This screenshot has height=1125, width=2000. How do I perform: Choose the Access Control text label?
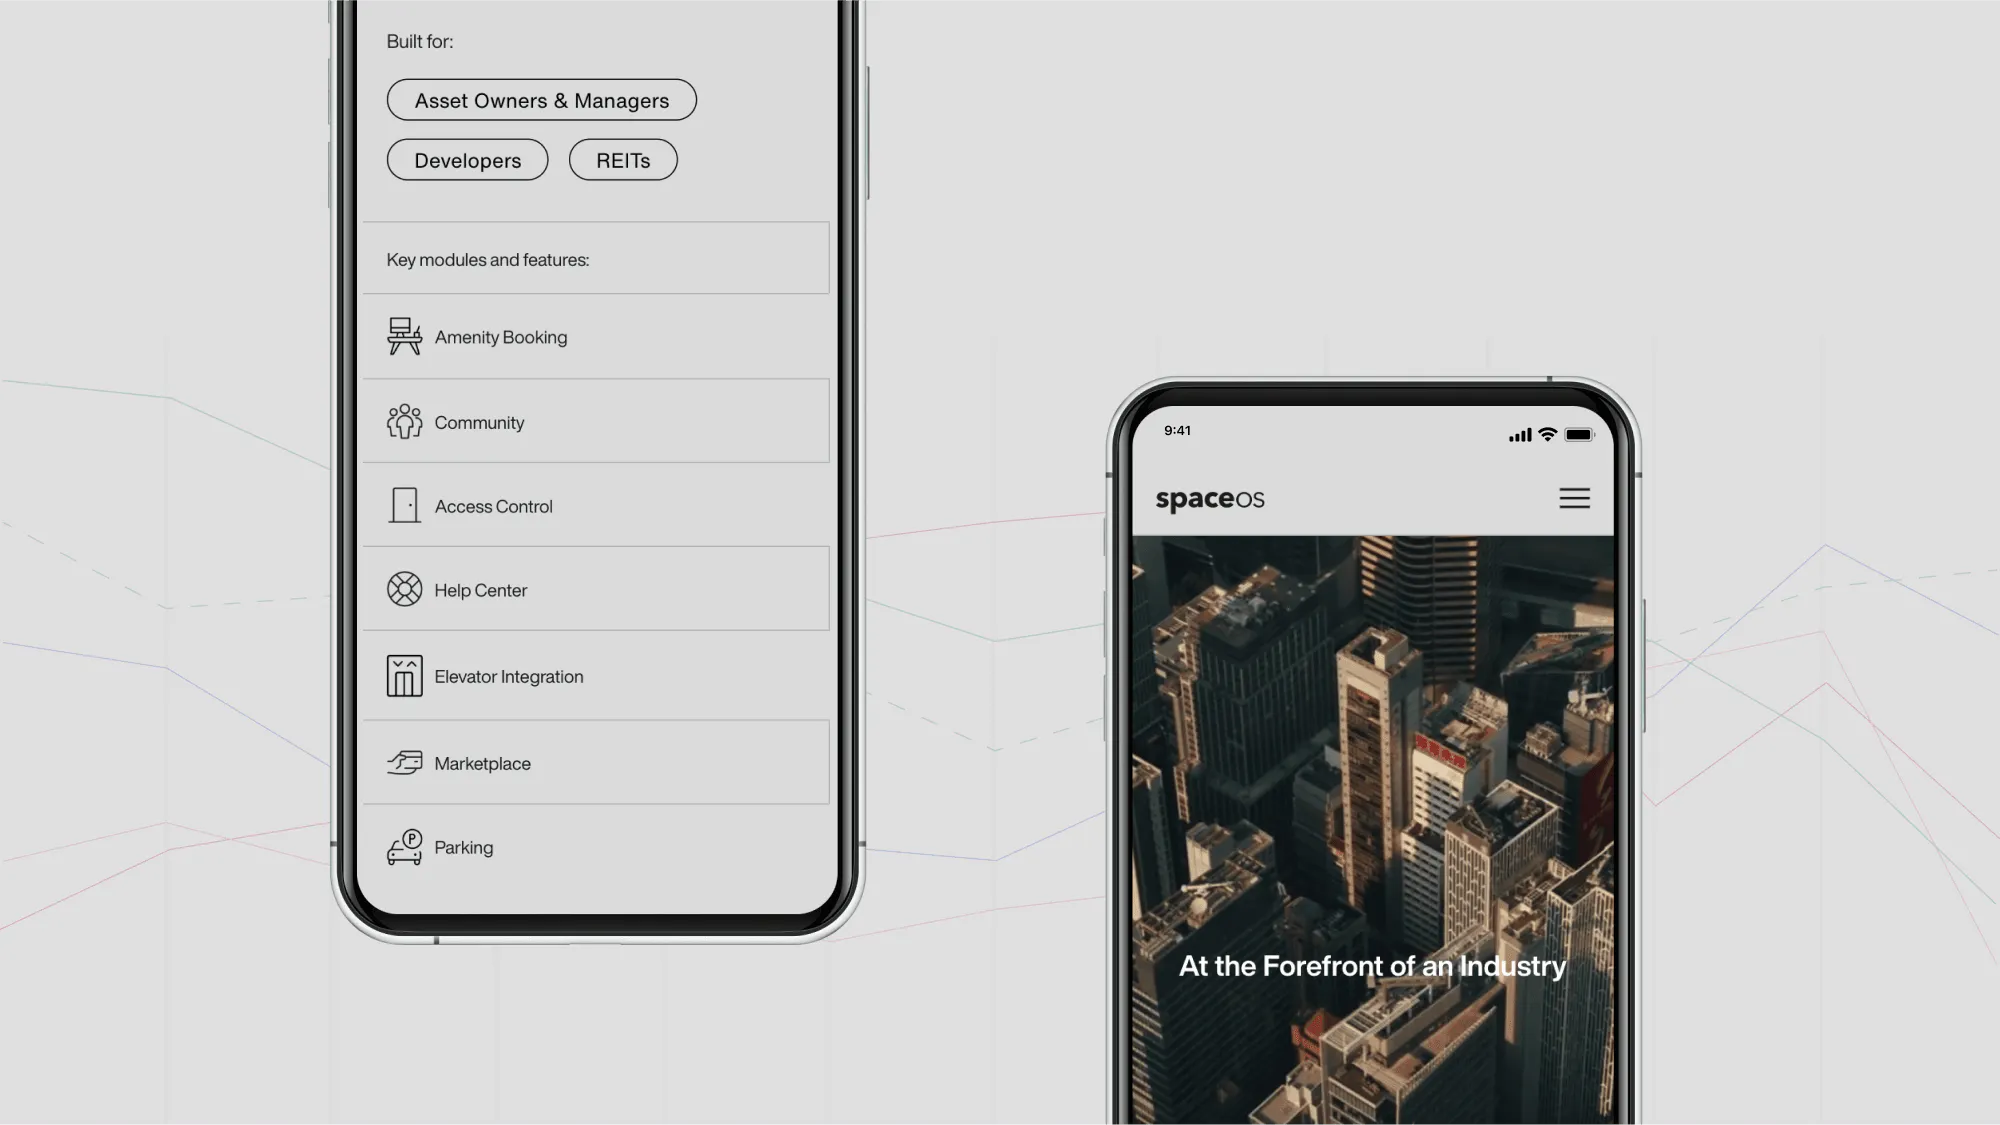coord(493,507)
